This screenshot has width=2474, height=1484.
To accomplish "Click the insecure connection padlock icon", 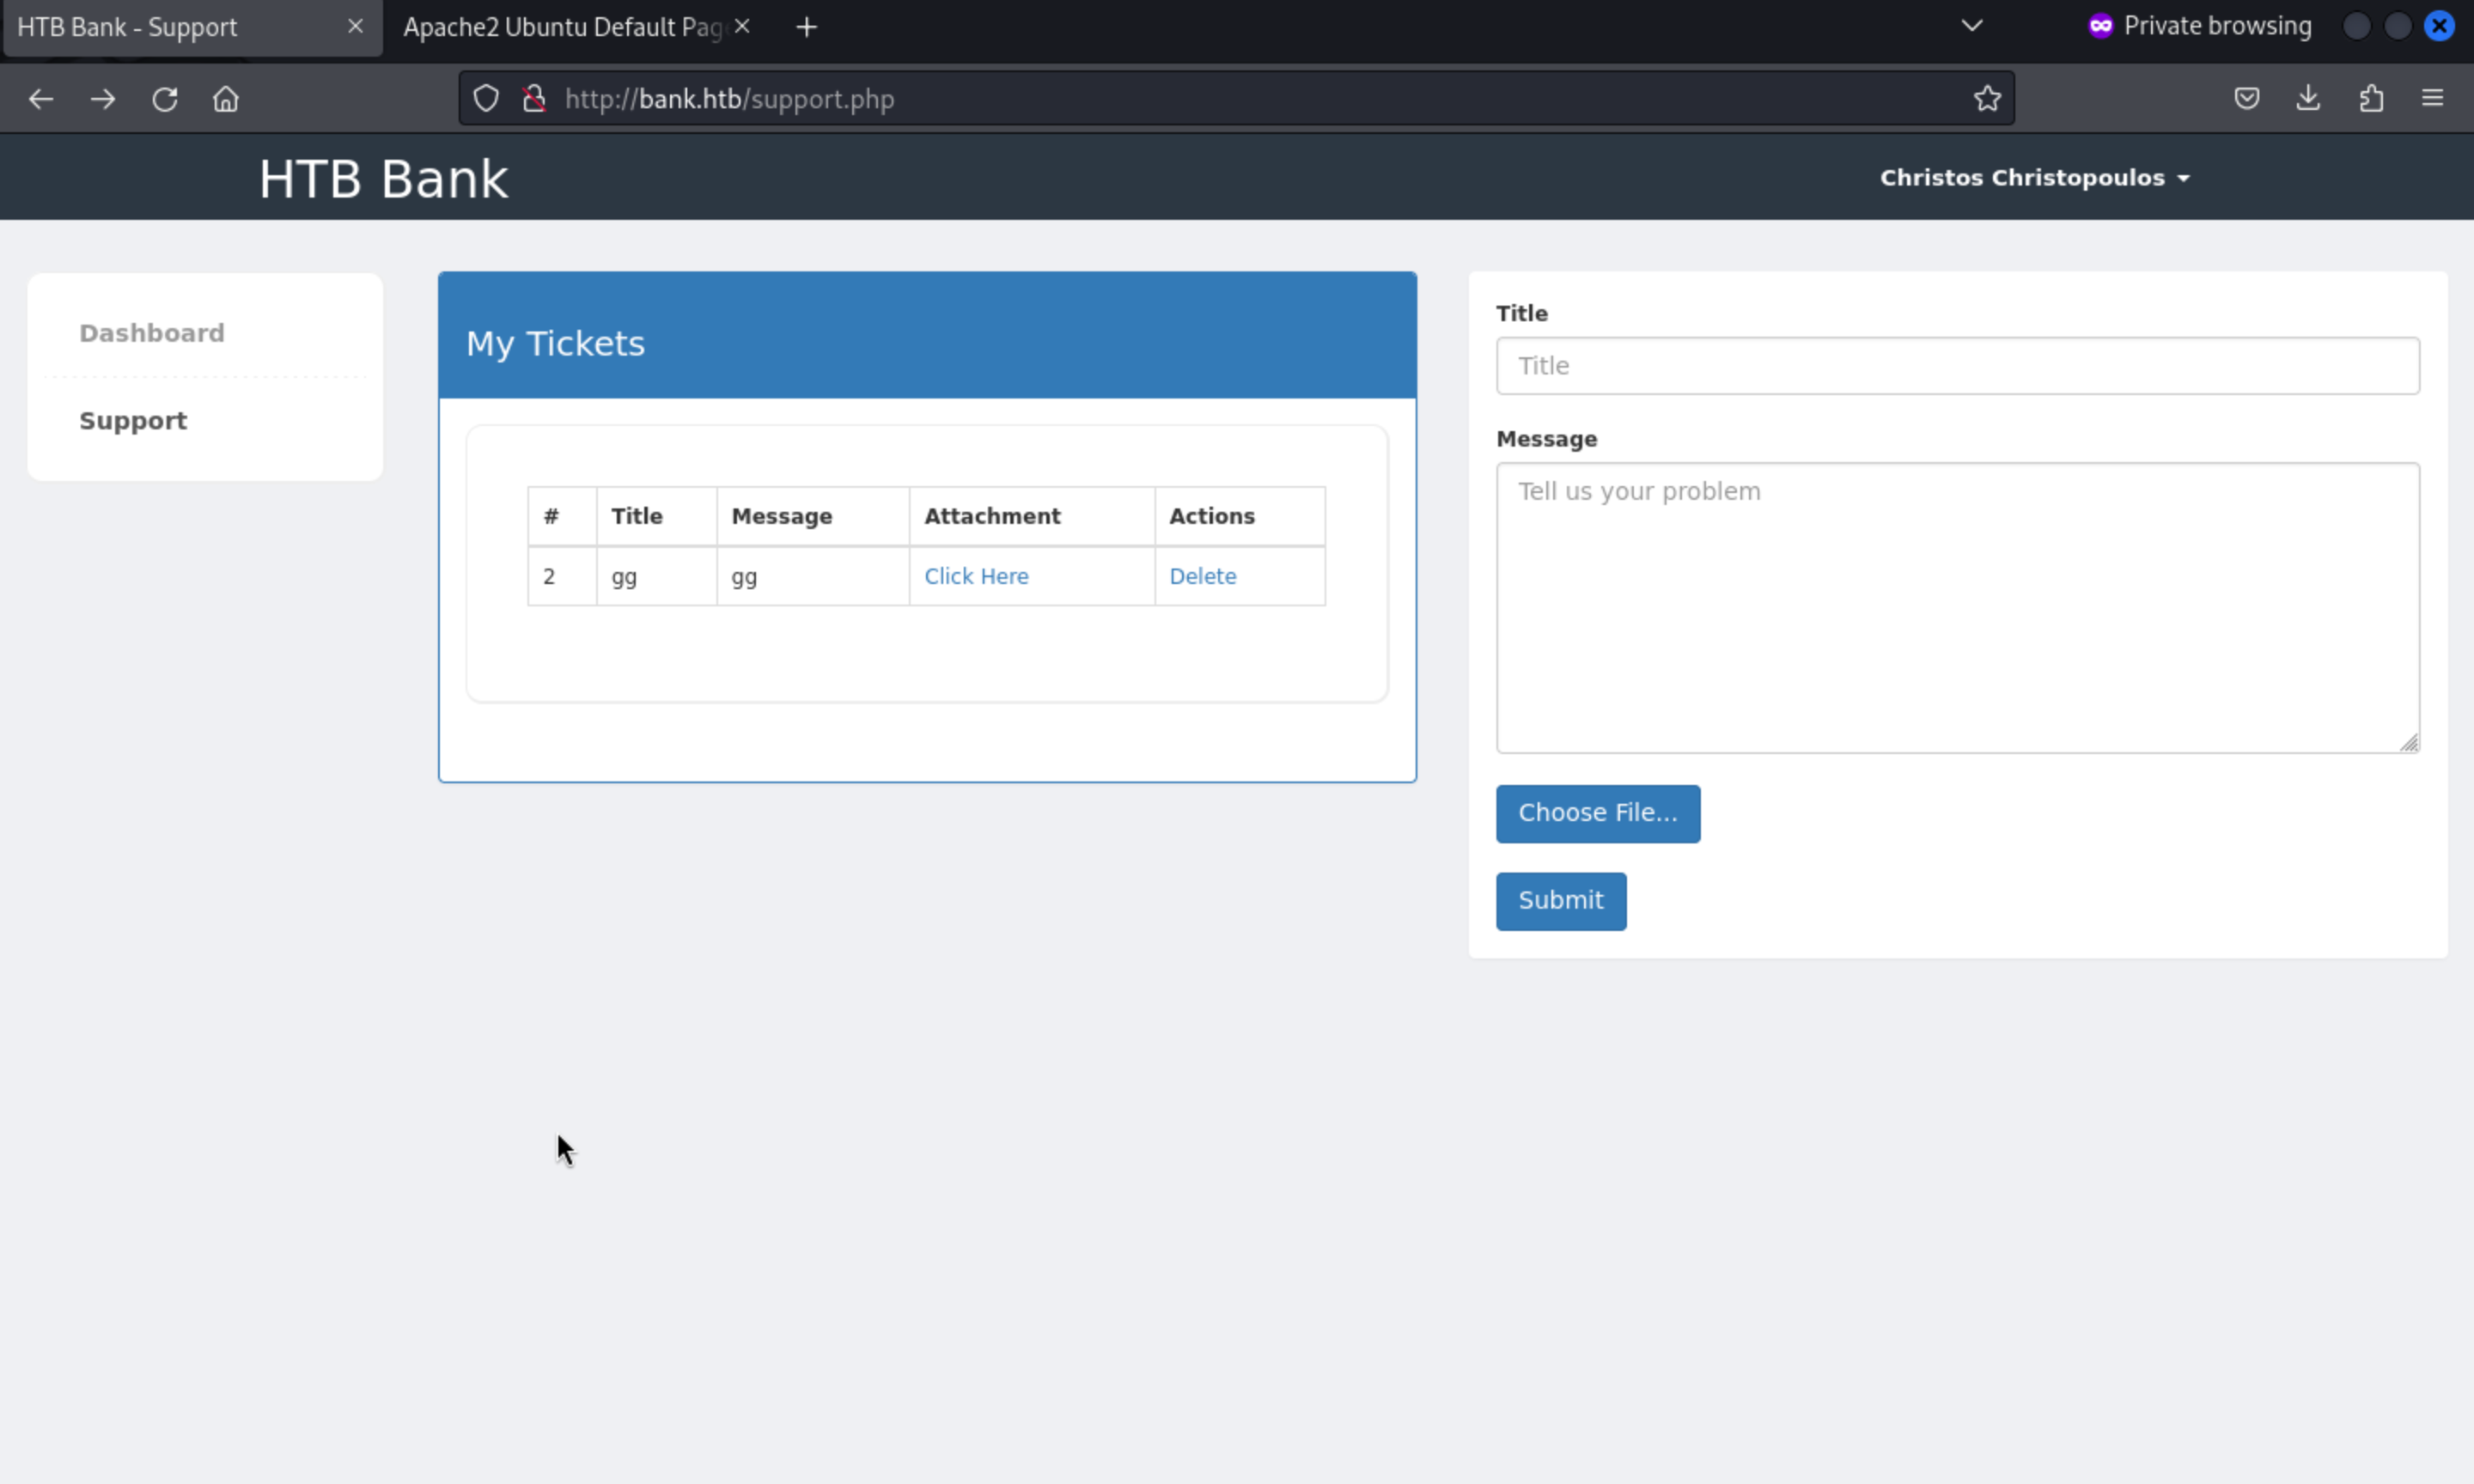I will point(534,99).
